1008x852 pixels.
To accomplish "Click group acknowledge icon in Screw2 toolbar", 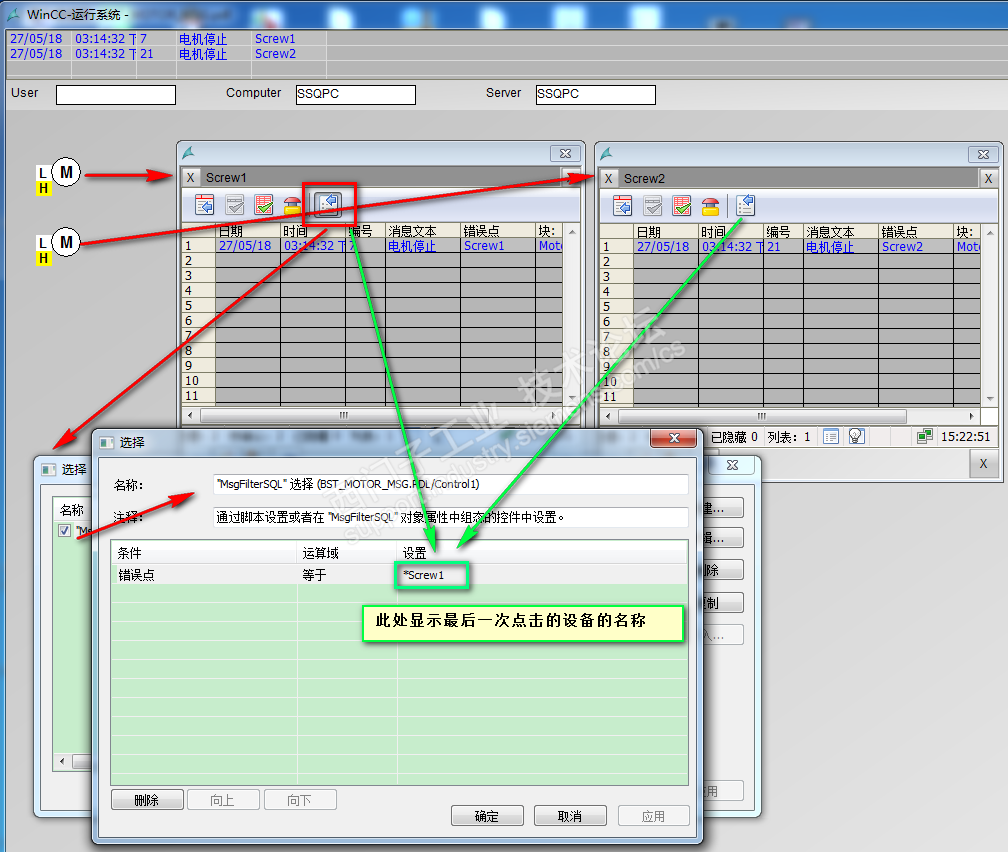I will click(x=681, y=206).
